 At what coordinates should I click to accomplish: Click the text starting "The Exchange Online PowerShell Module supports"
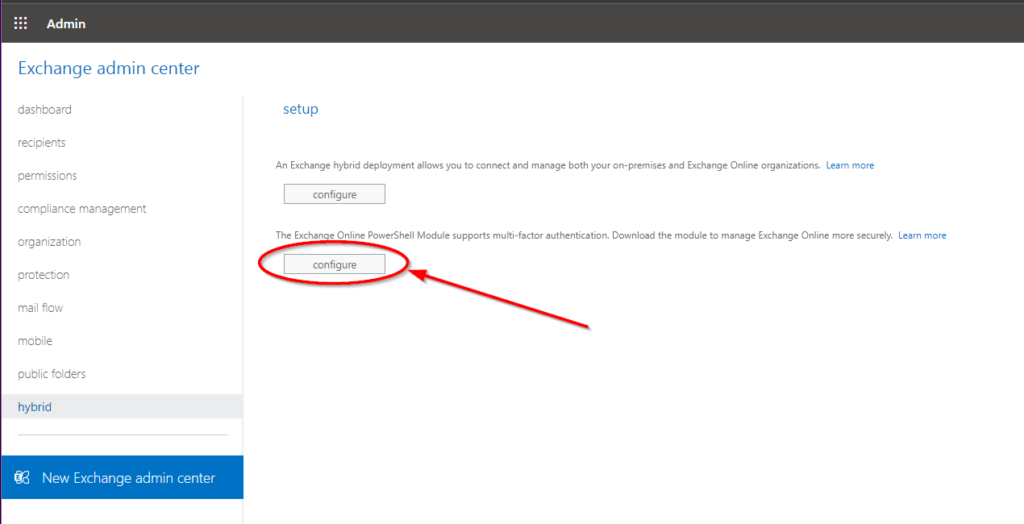coord(584,235)
